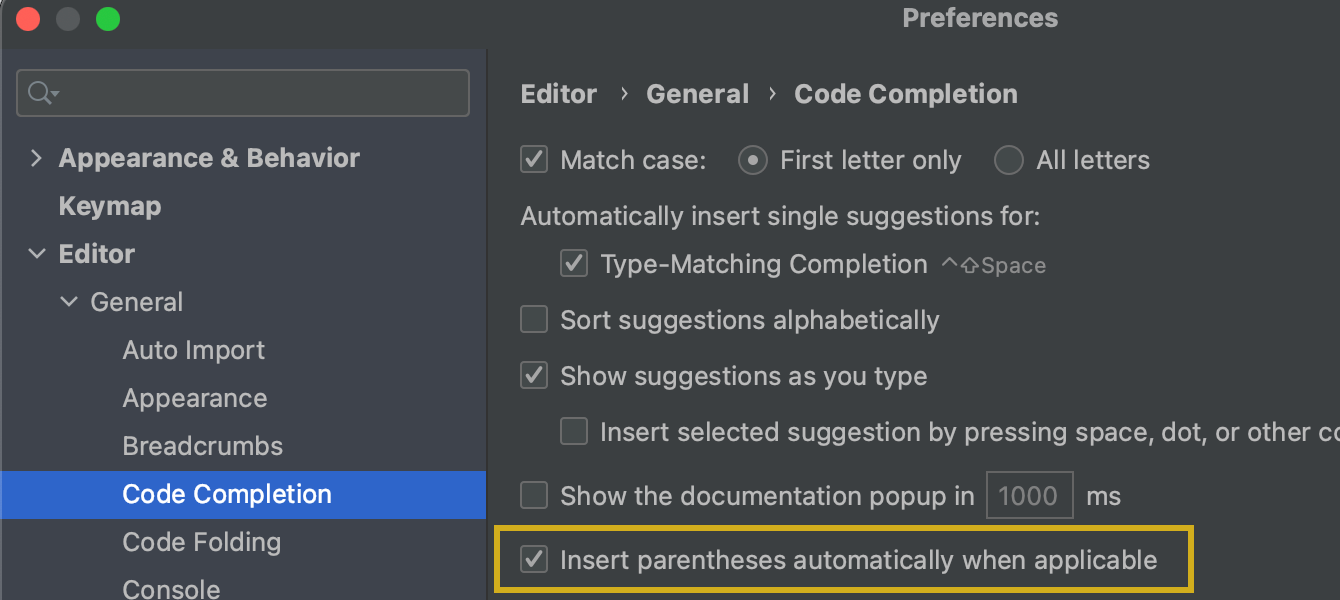The width and height of the screenshot is (1340, 600).
Task: Click the red close window button
Action: [28, 19]
